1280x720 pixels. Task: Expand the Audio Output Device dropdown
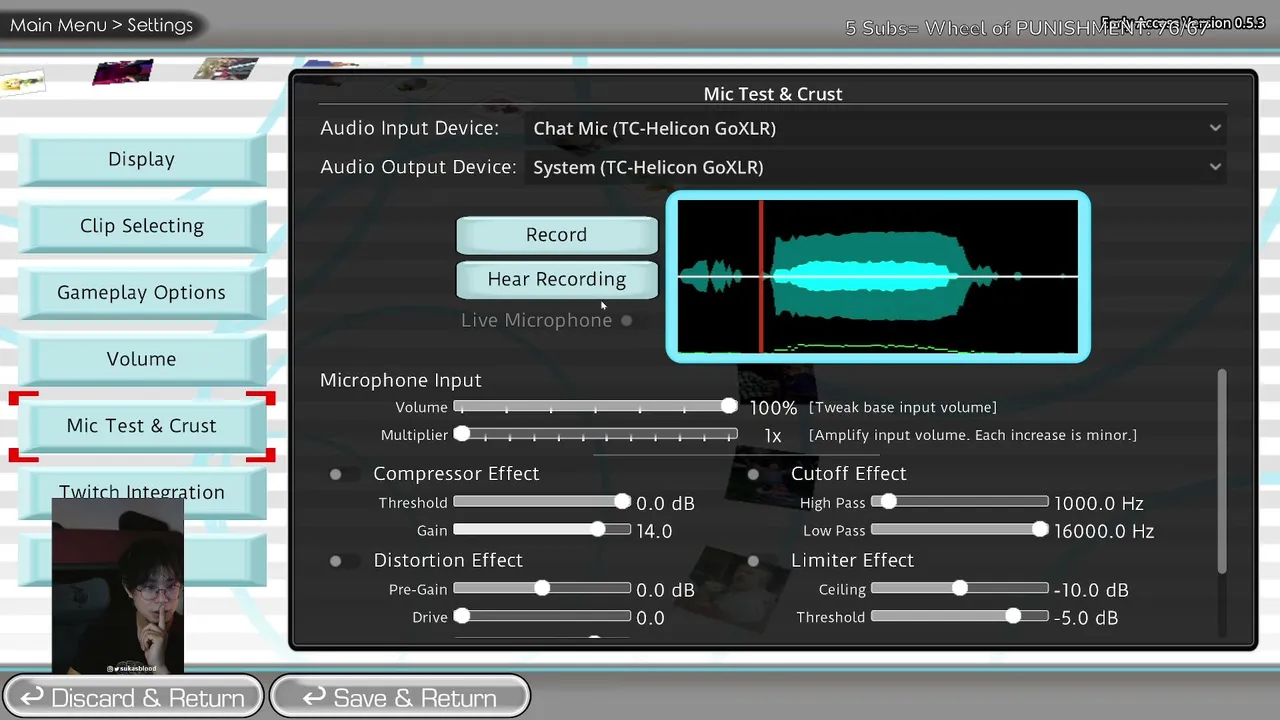pyautogui.click(x=876, y=167)
